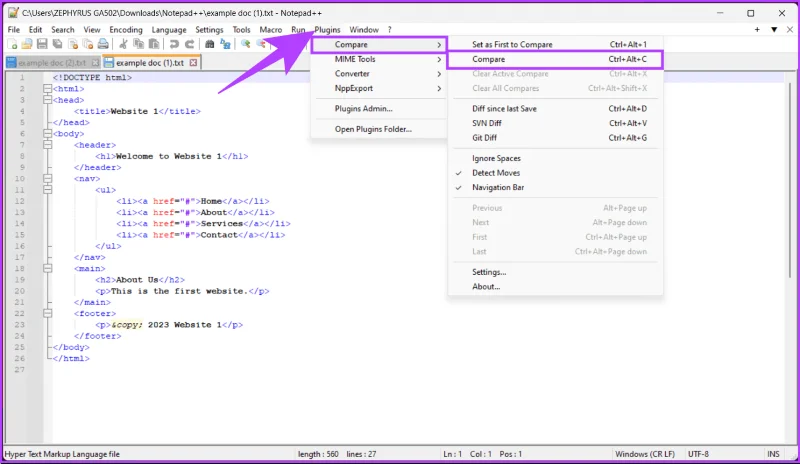Open the Window menu
800x464 pixels.
pos(364,30)
